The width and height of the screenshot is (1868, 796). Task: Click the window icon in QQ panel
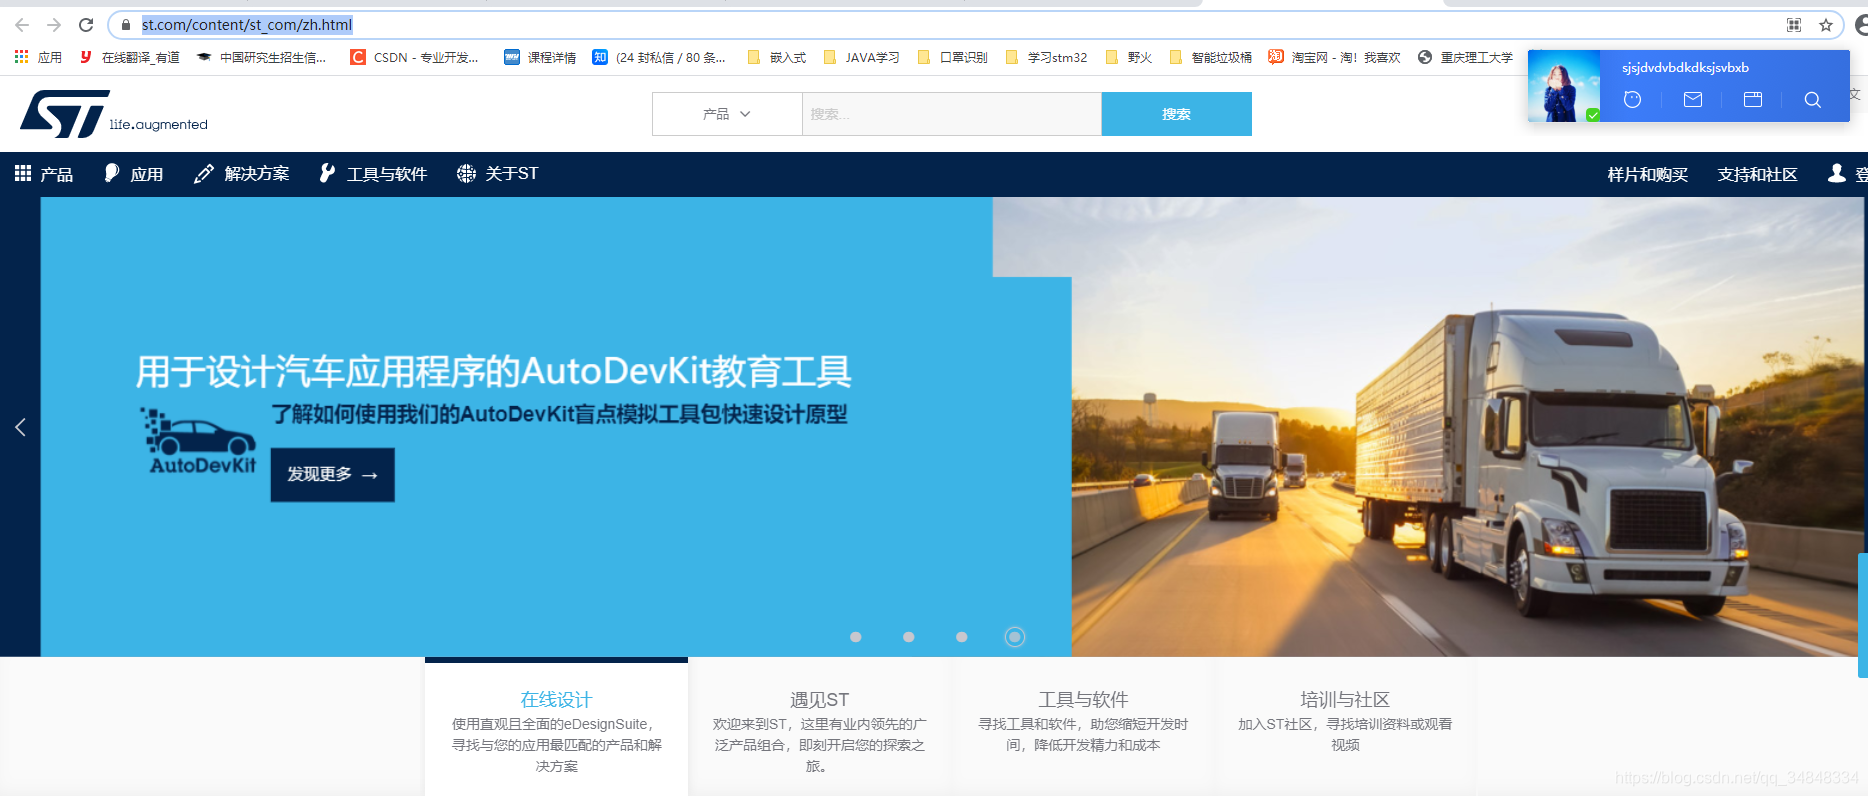click(1752, 100)
